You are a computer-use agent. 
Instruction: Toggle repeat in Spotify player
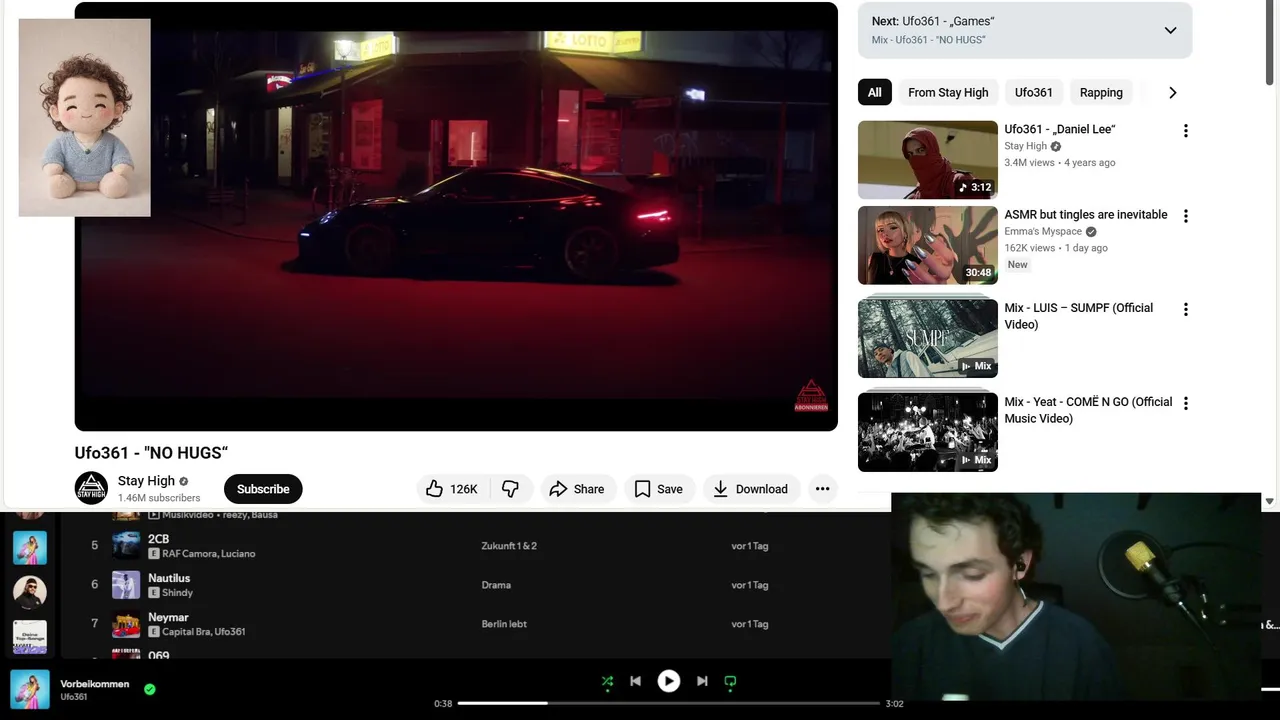point(730,682)
